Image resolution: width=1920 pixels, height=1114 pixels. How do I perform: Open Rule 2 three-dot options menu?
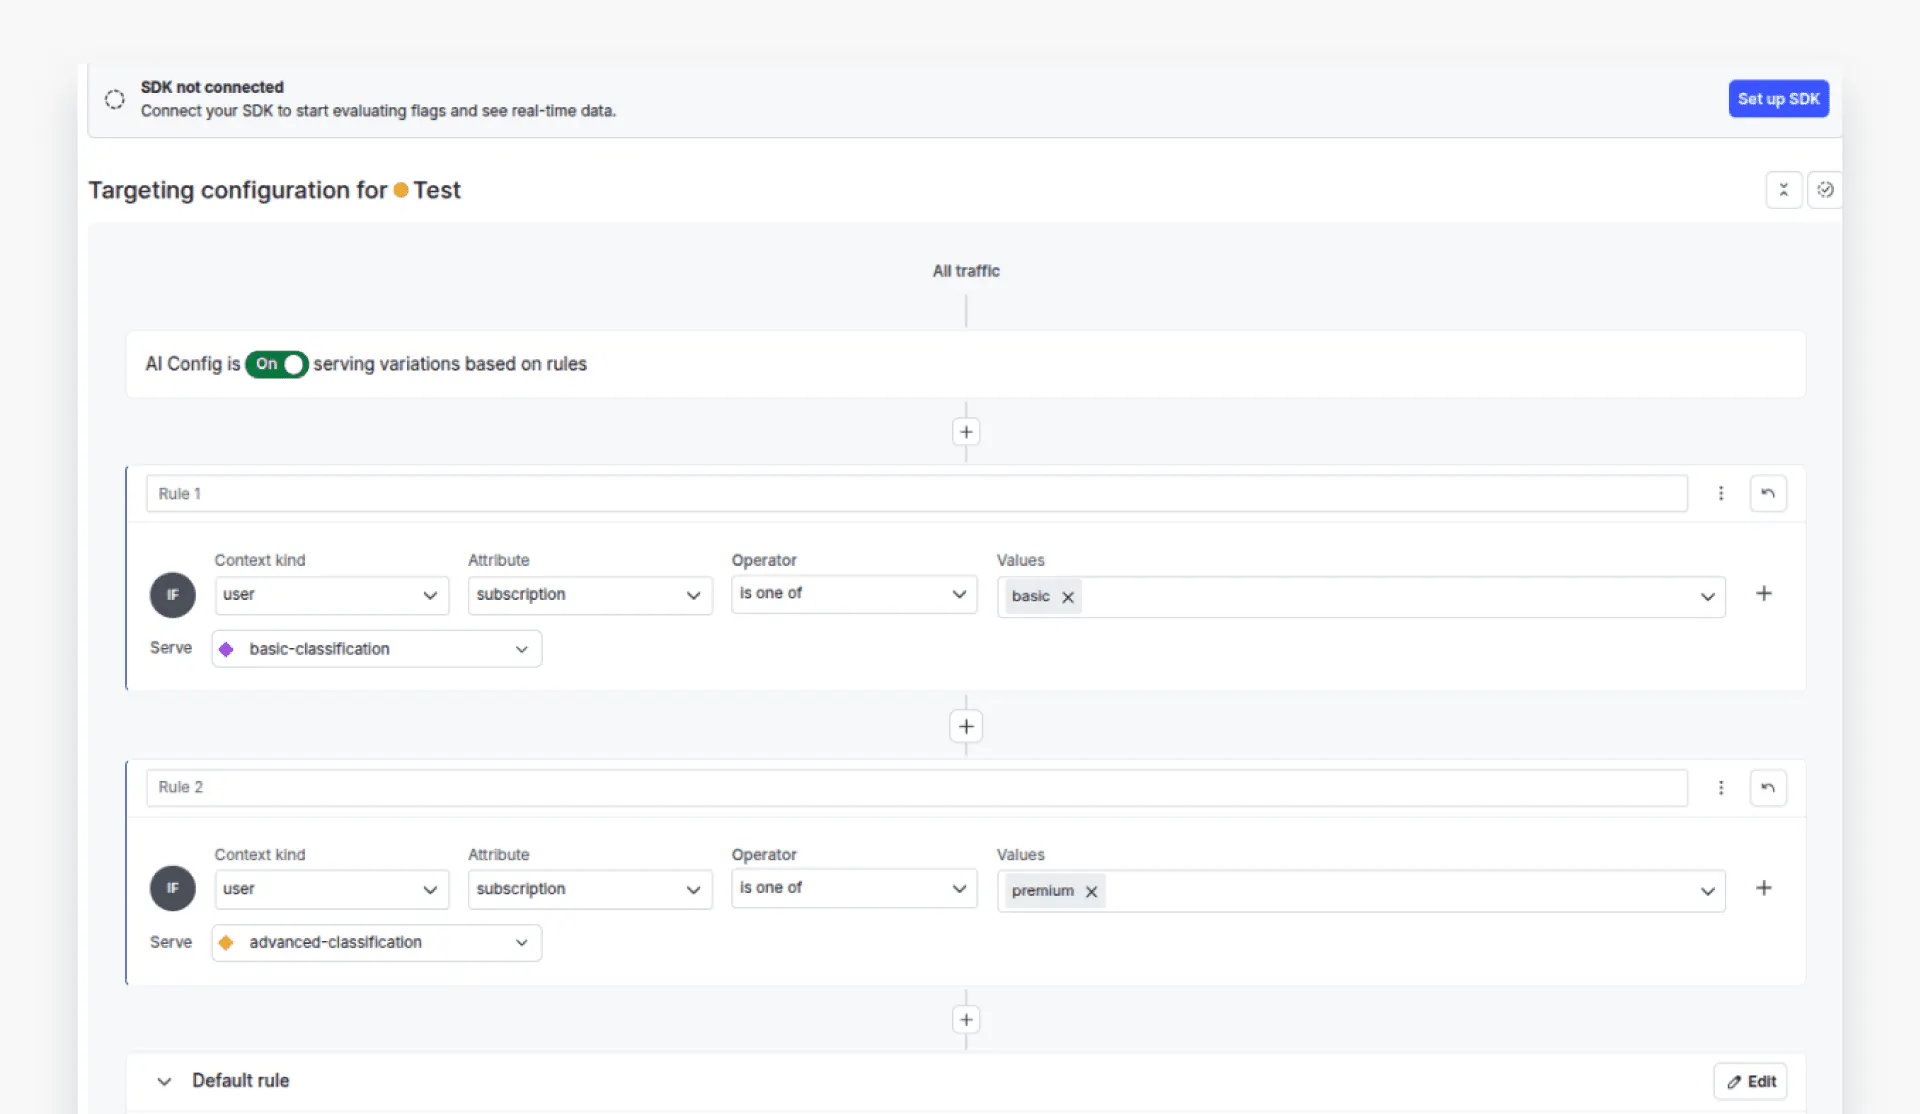tap(1720, 788)
